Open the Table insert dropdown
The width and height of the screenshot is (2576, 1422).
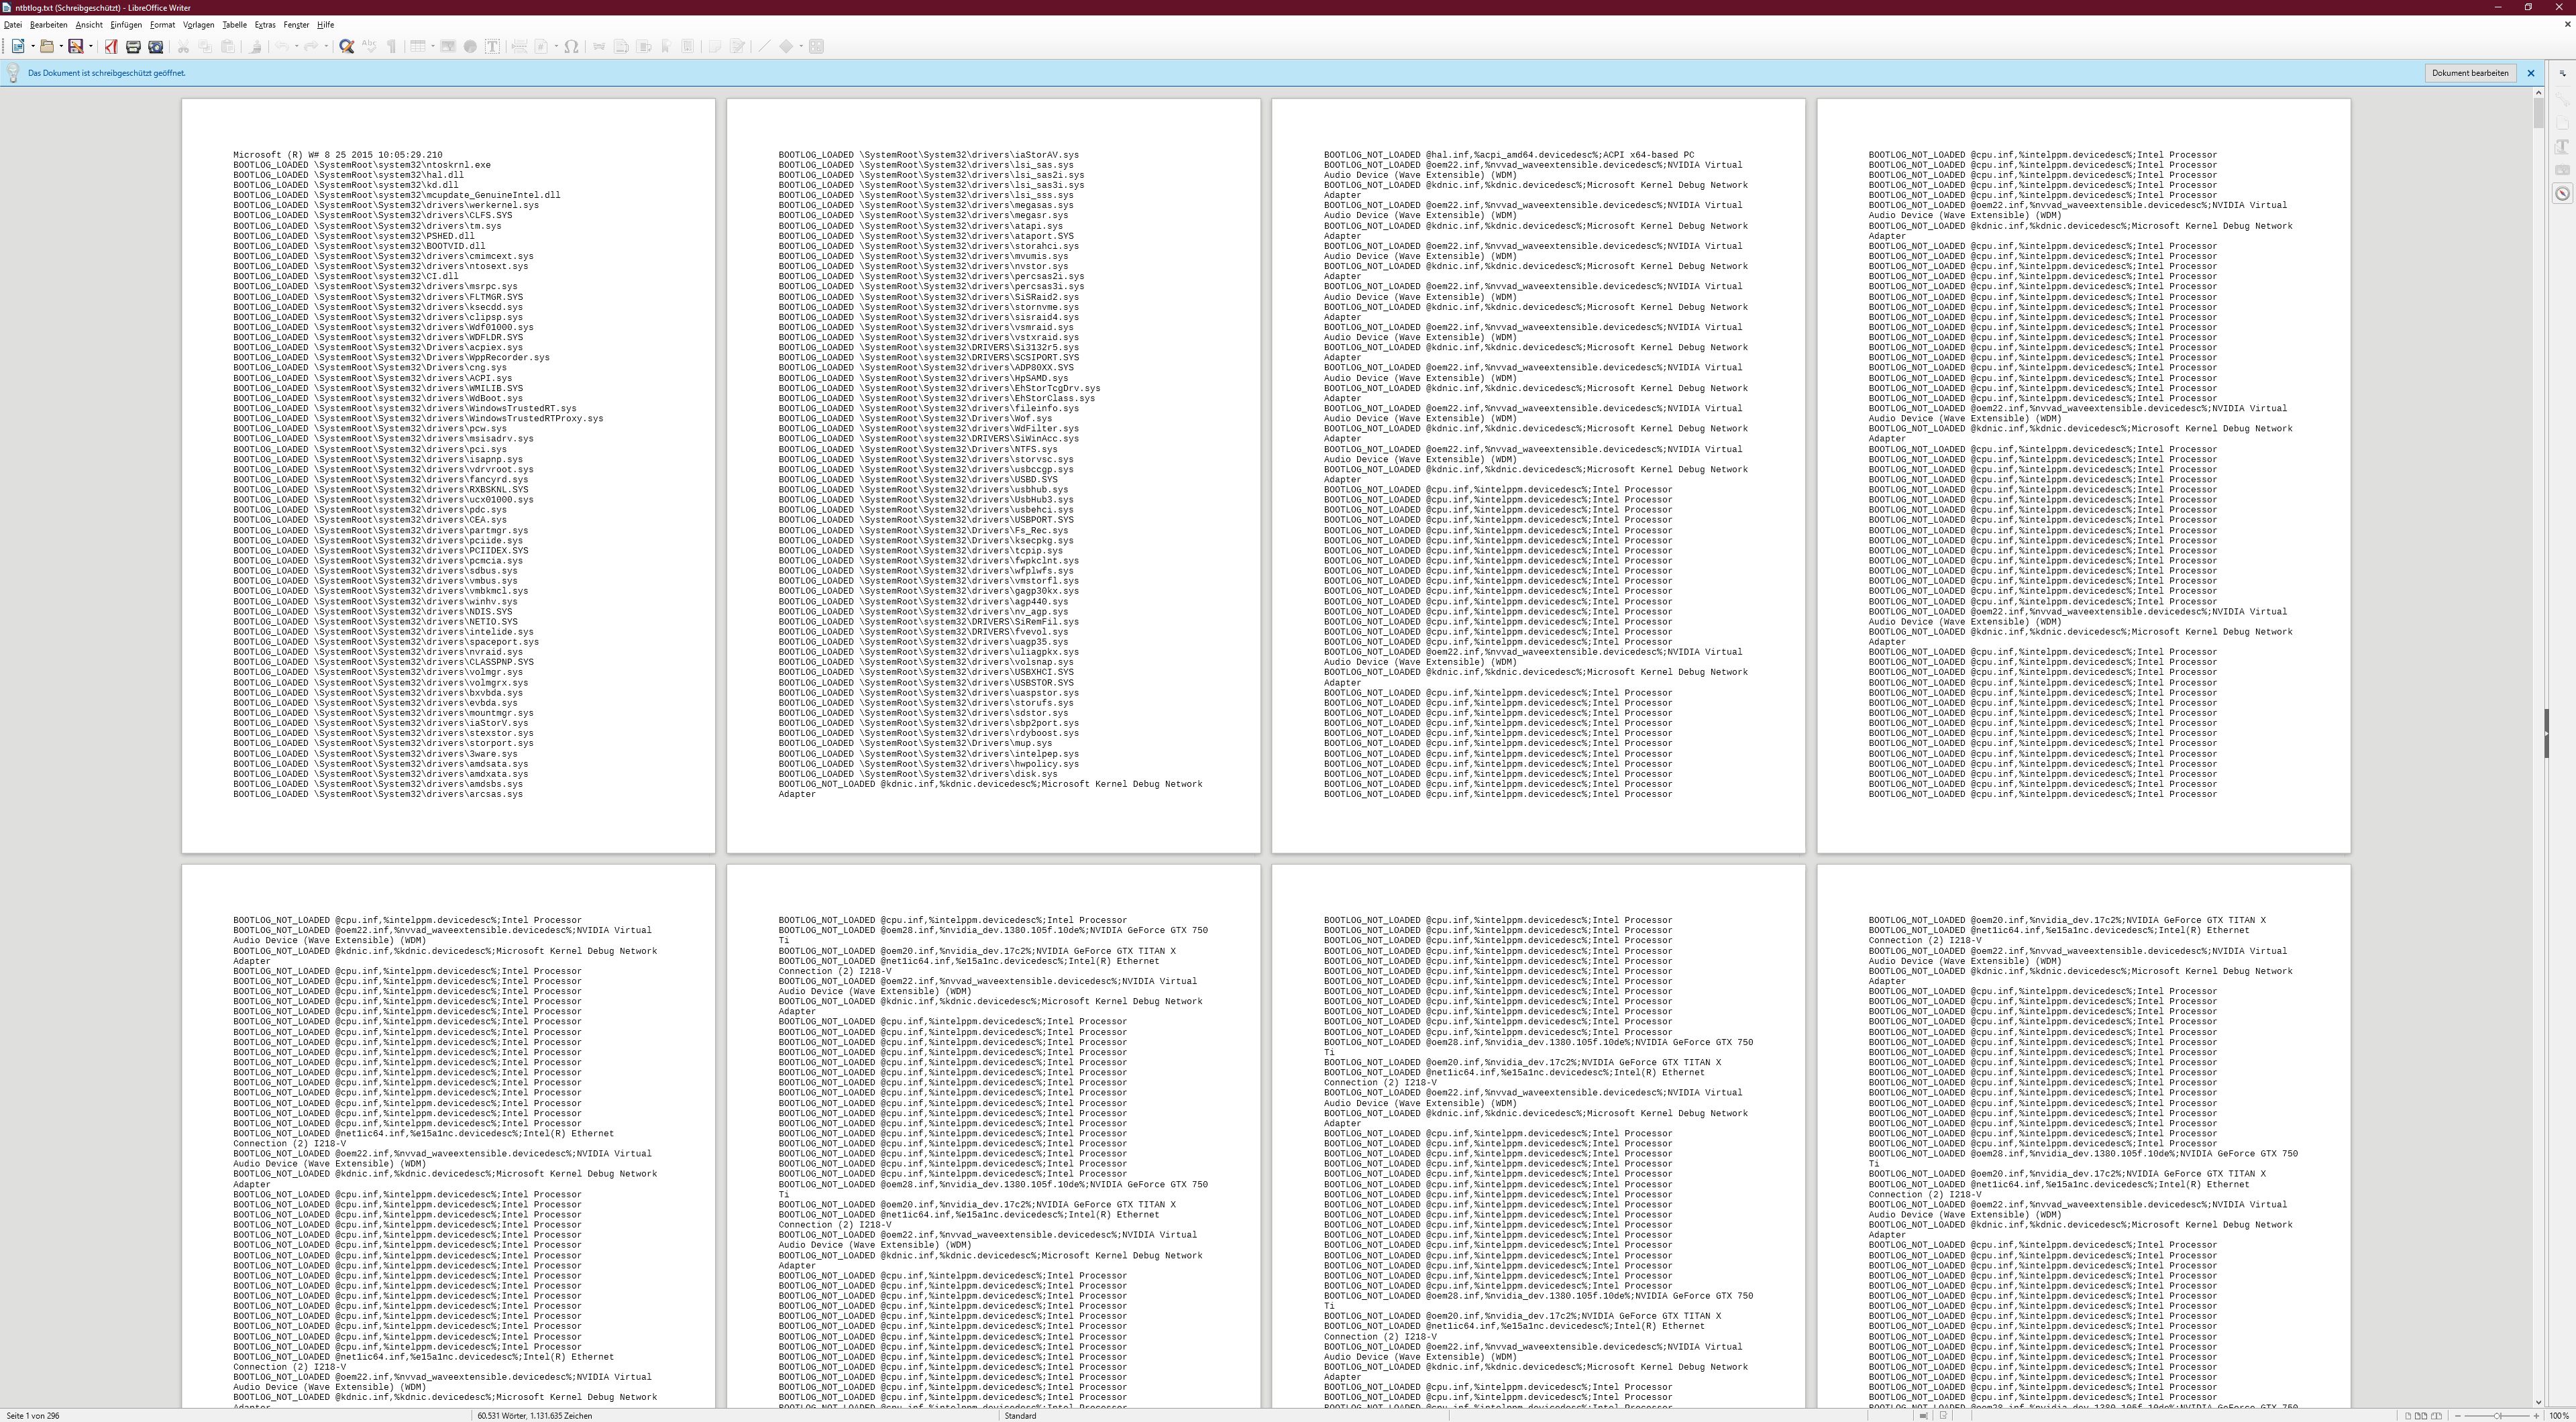tap(433, 46)
